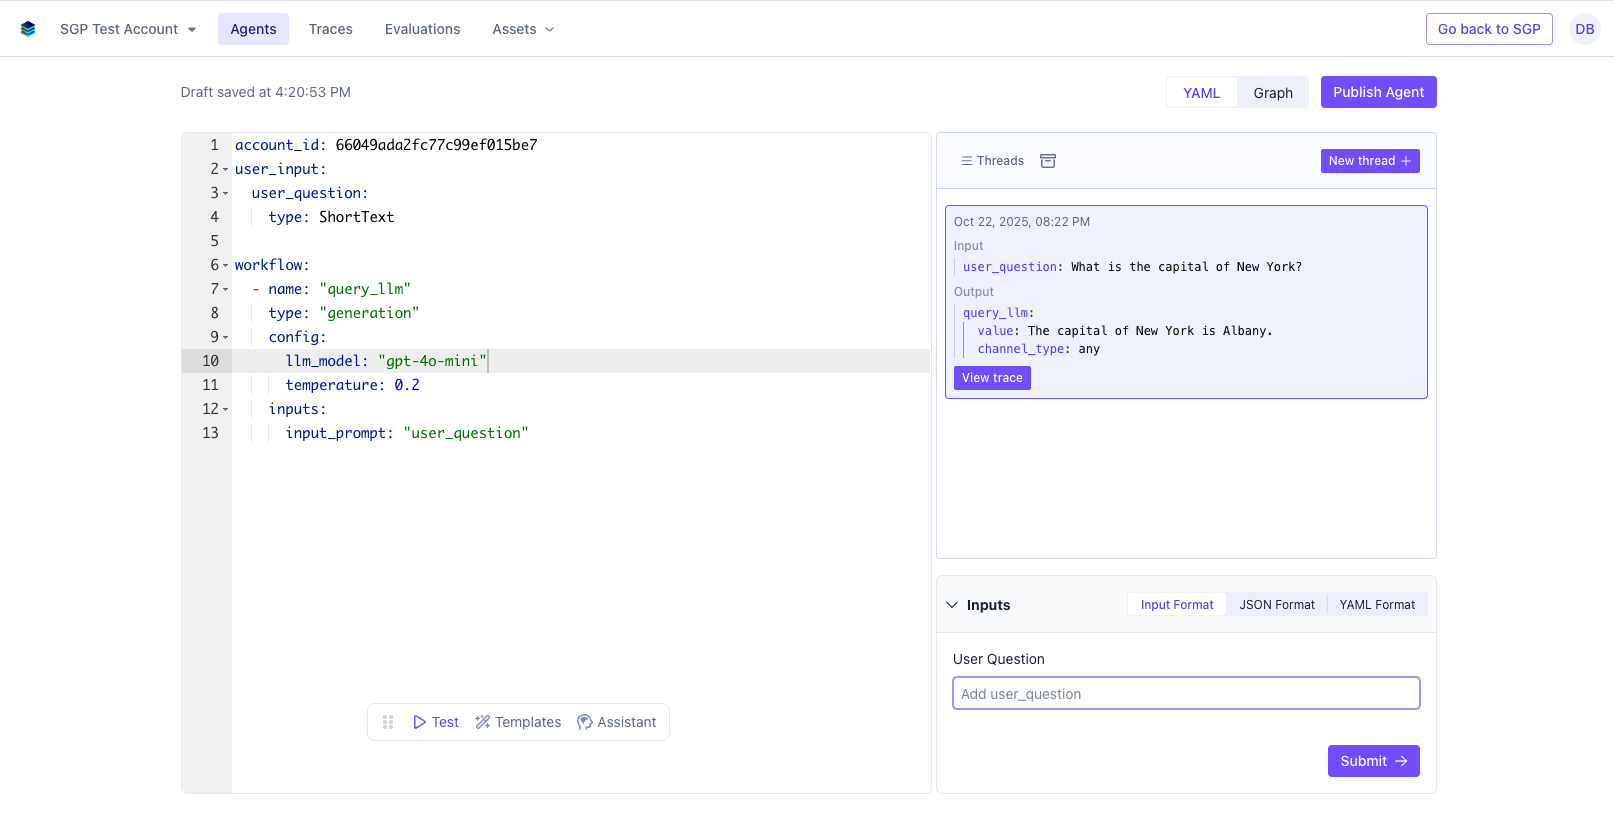Click the SGP logo icon
Screen dimensions: 1614x816
coord(28,29)
